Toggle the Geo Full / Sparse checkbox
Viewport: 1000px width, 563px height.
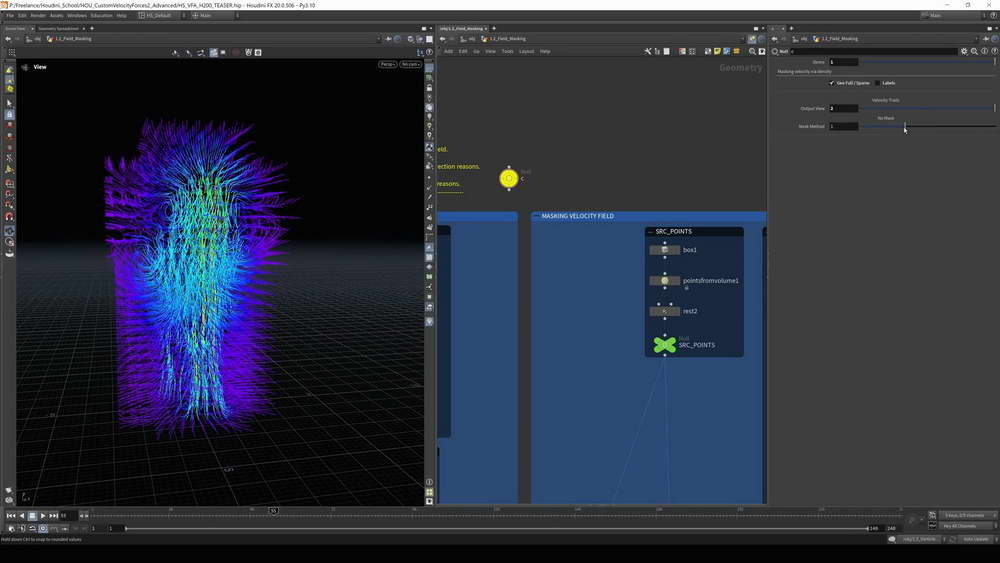[831, 83]
